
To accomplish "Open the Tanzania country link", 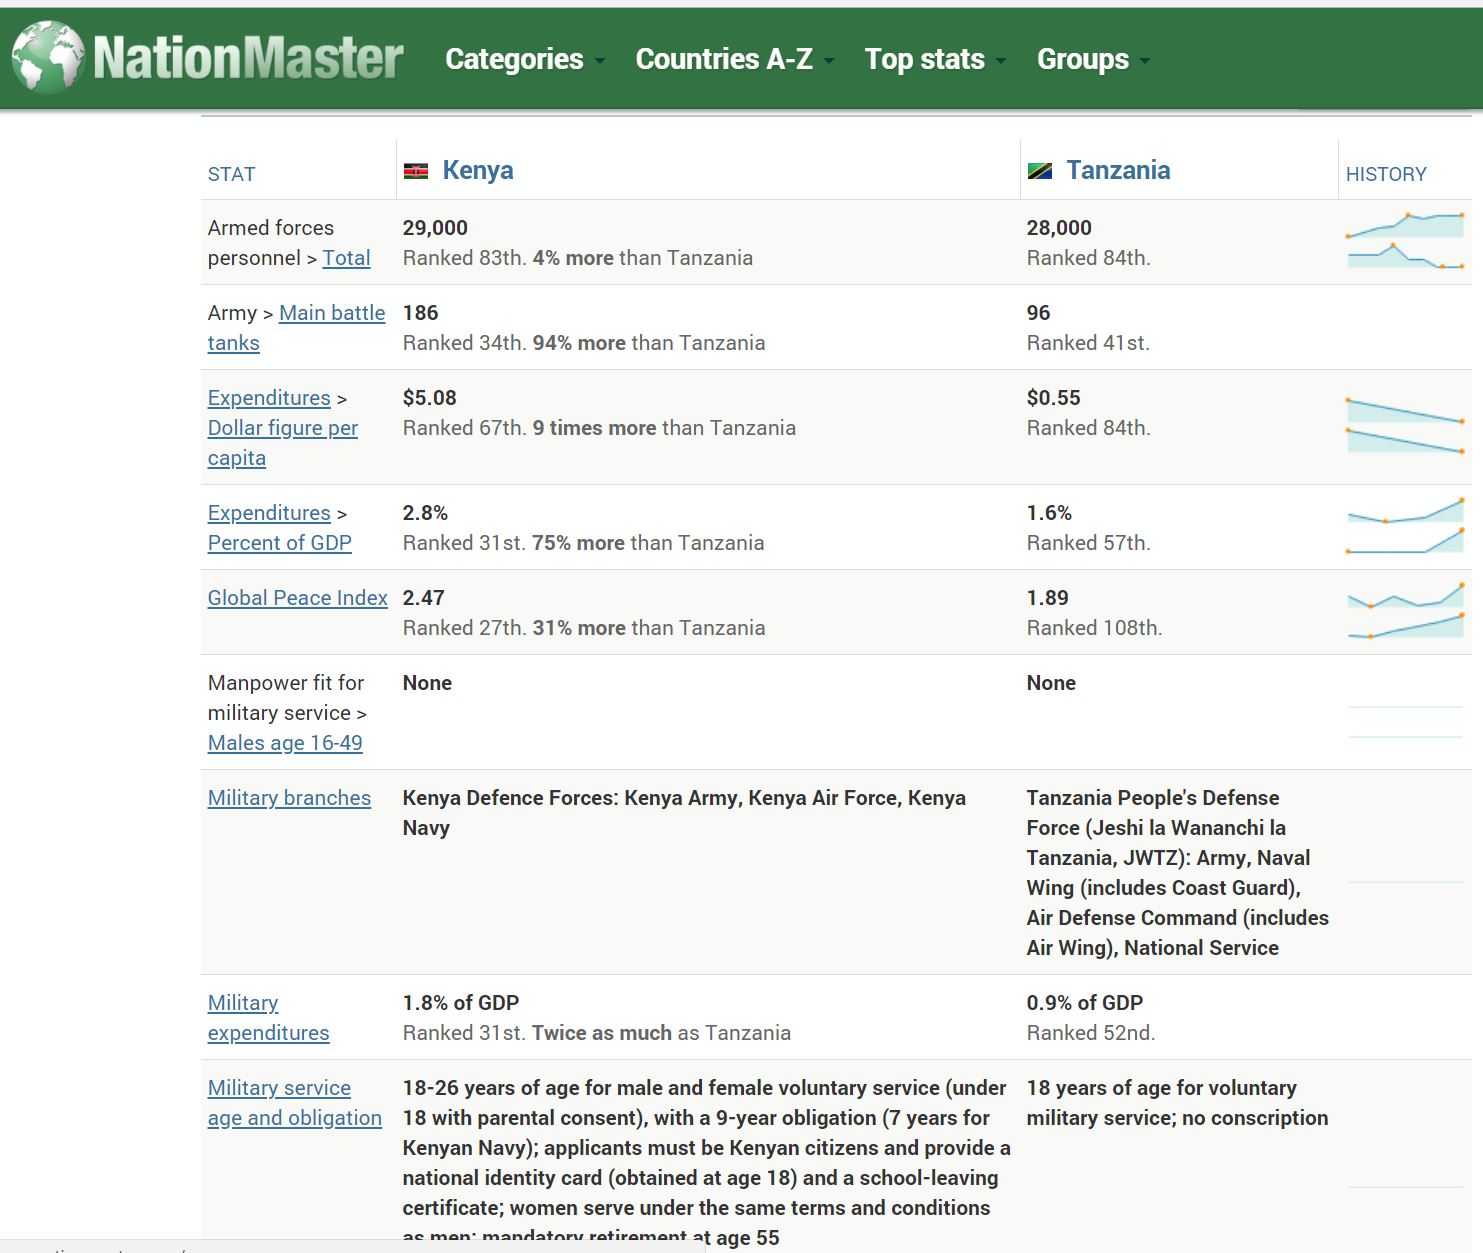I will (x=1118, y=170).
